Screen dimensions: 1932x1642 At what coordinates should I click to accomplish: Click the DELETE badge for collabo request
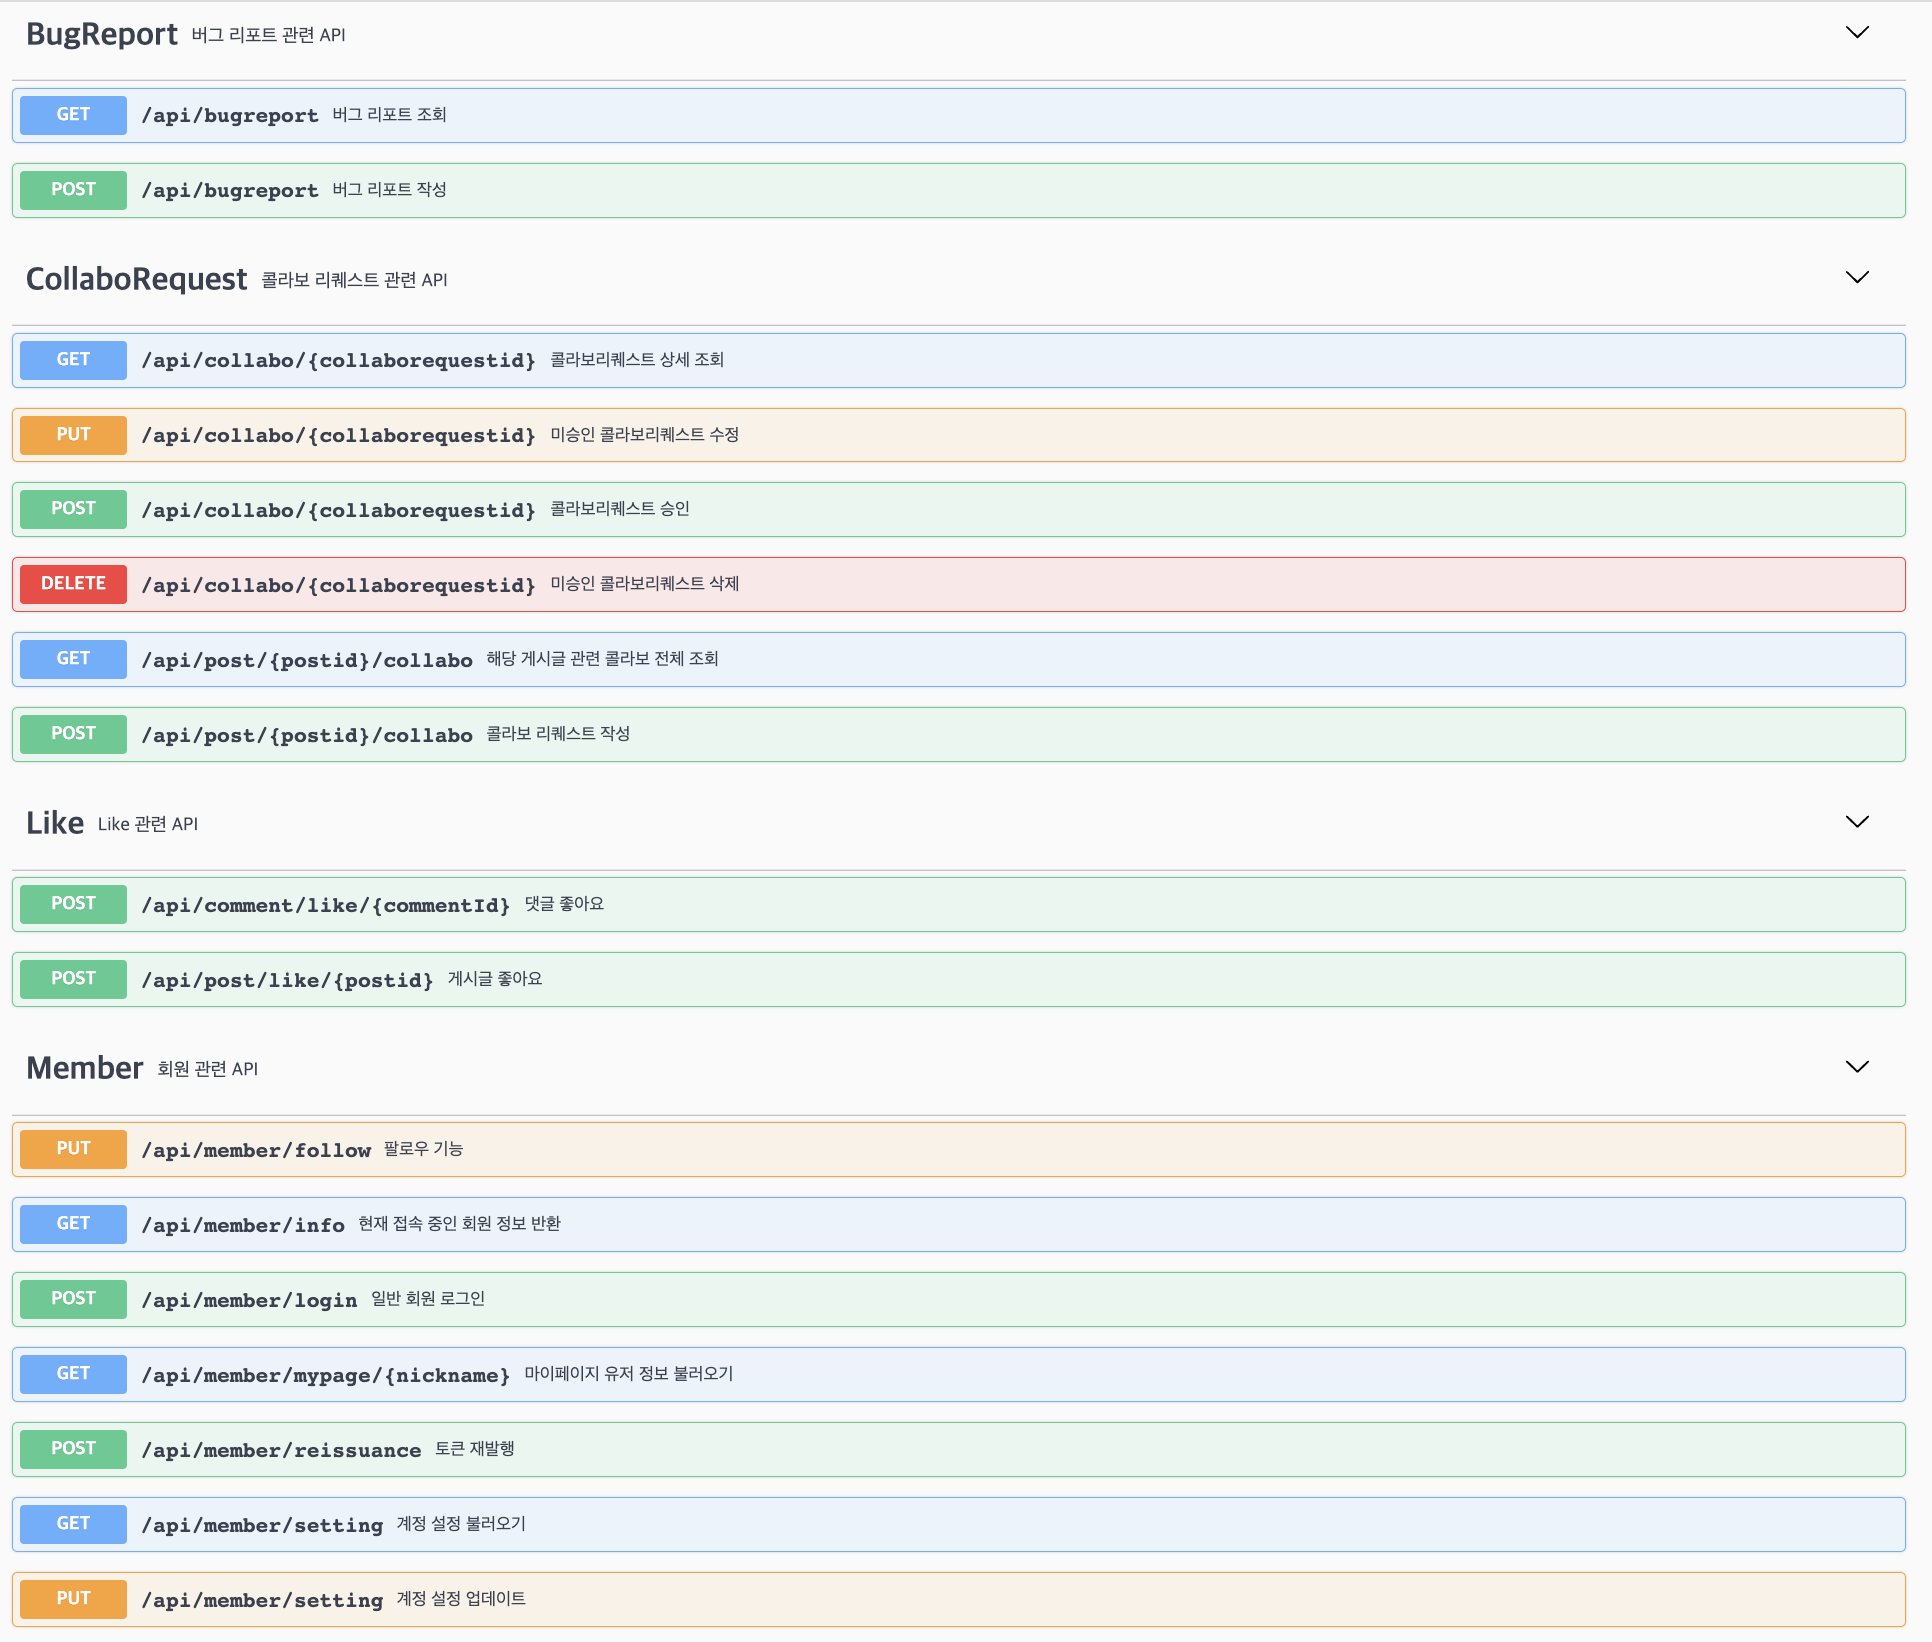[x=73, y=584]
